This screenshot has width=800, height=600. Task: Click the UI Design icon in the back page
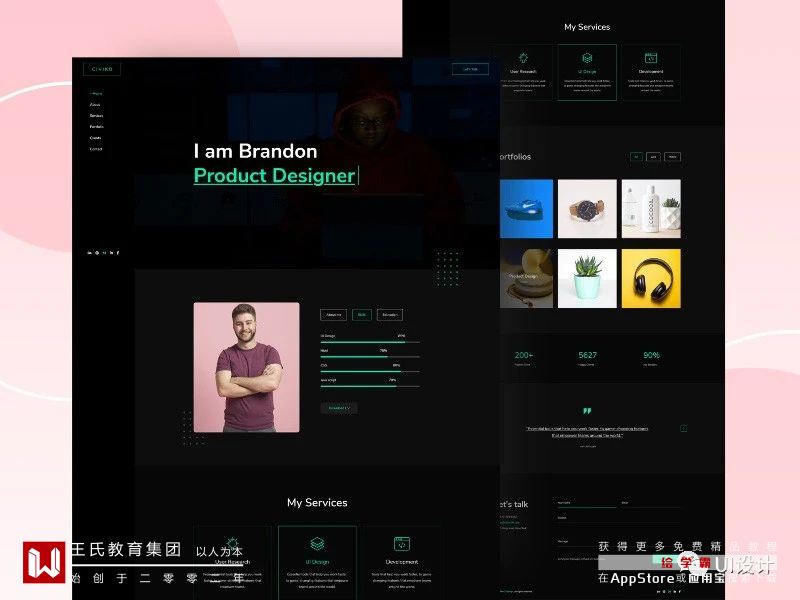click(587, 58)
